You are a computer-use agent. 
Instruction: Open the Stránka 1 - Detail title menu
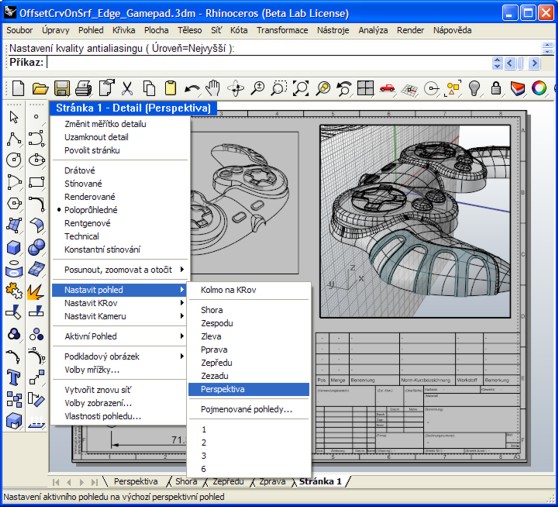(x=133, y=108)
